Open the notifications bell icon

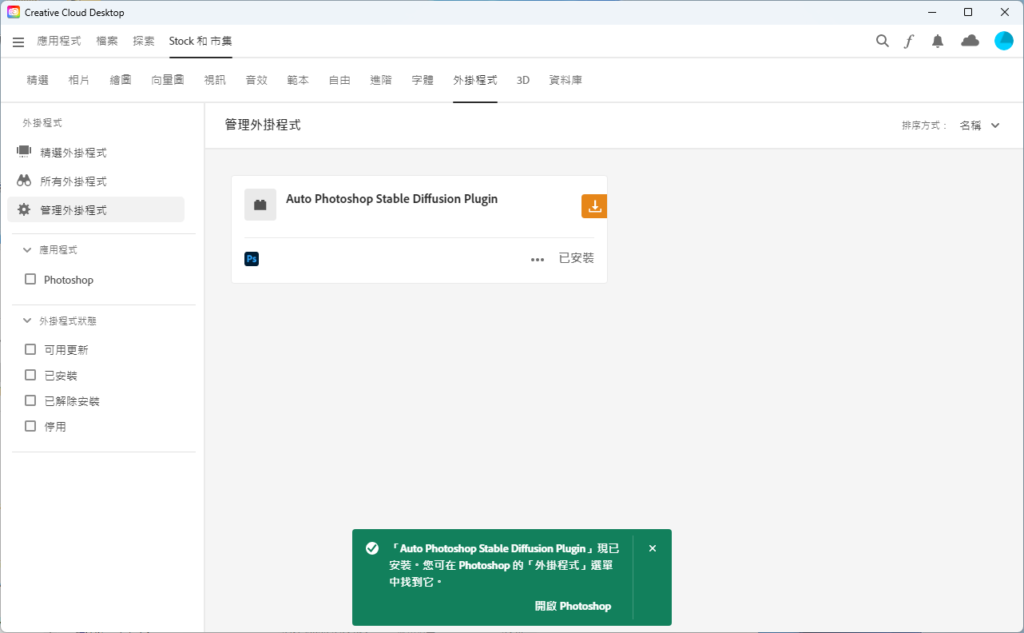[938, 41]
